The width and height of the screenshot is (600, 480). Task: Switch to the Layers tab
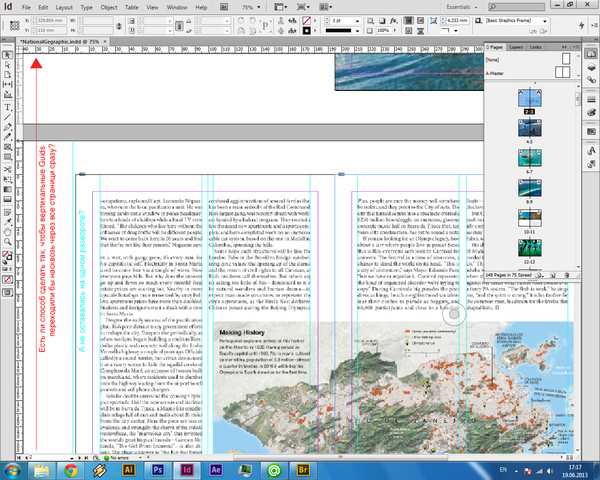point(516,47)
